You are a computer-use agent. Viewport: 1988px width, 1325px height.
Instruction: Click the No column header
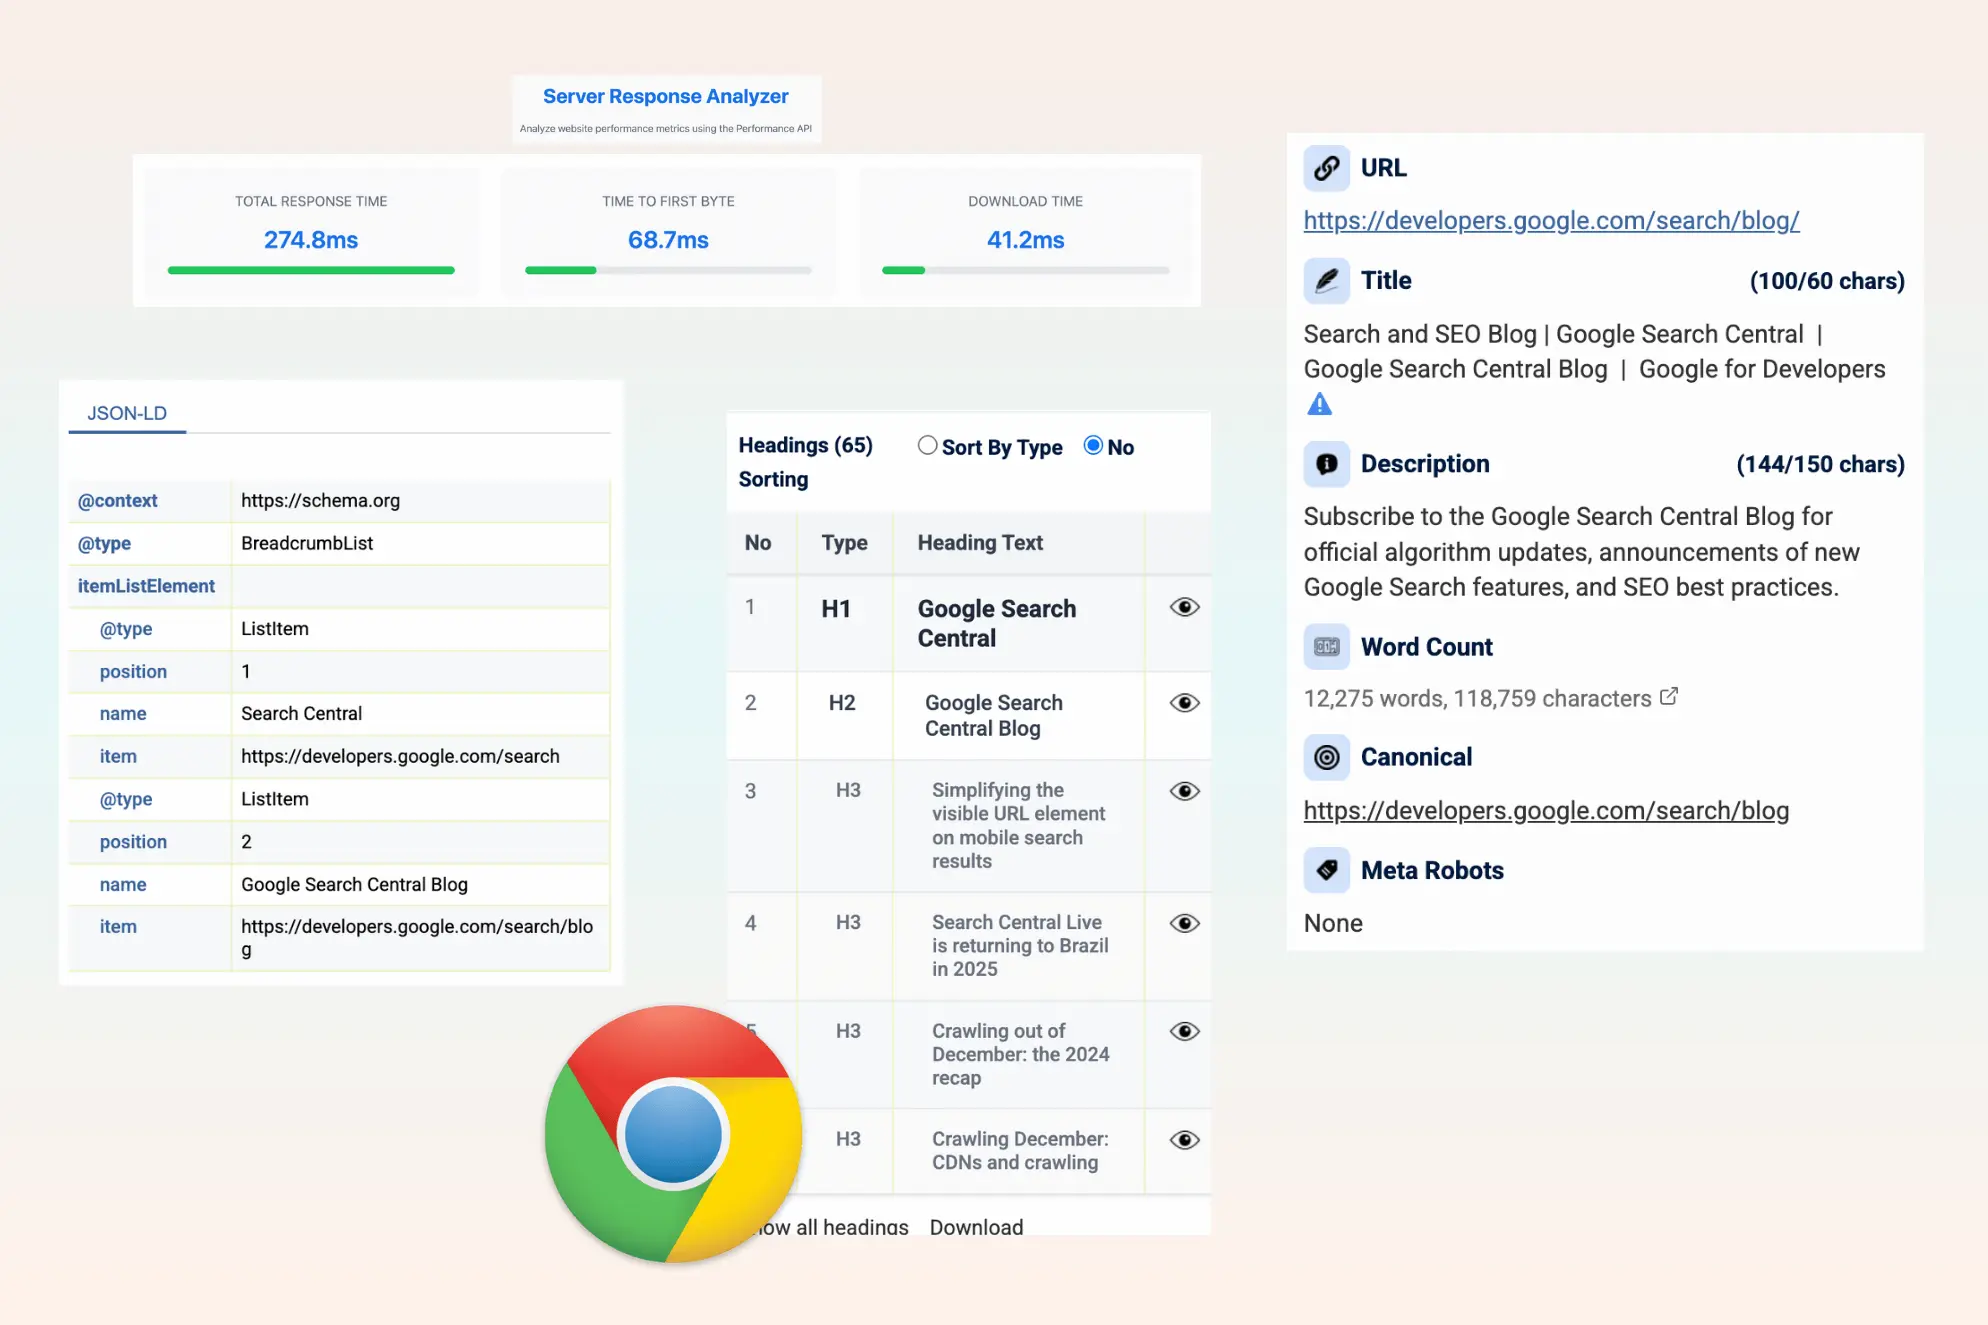(758, 543)
